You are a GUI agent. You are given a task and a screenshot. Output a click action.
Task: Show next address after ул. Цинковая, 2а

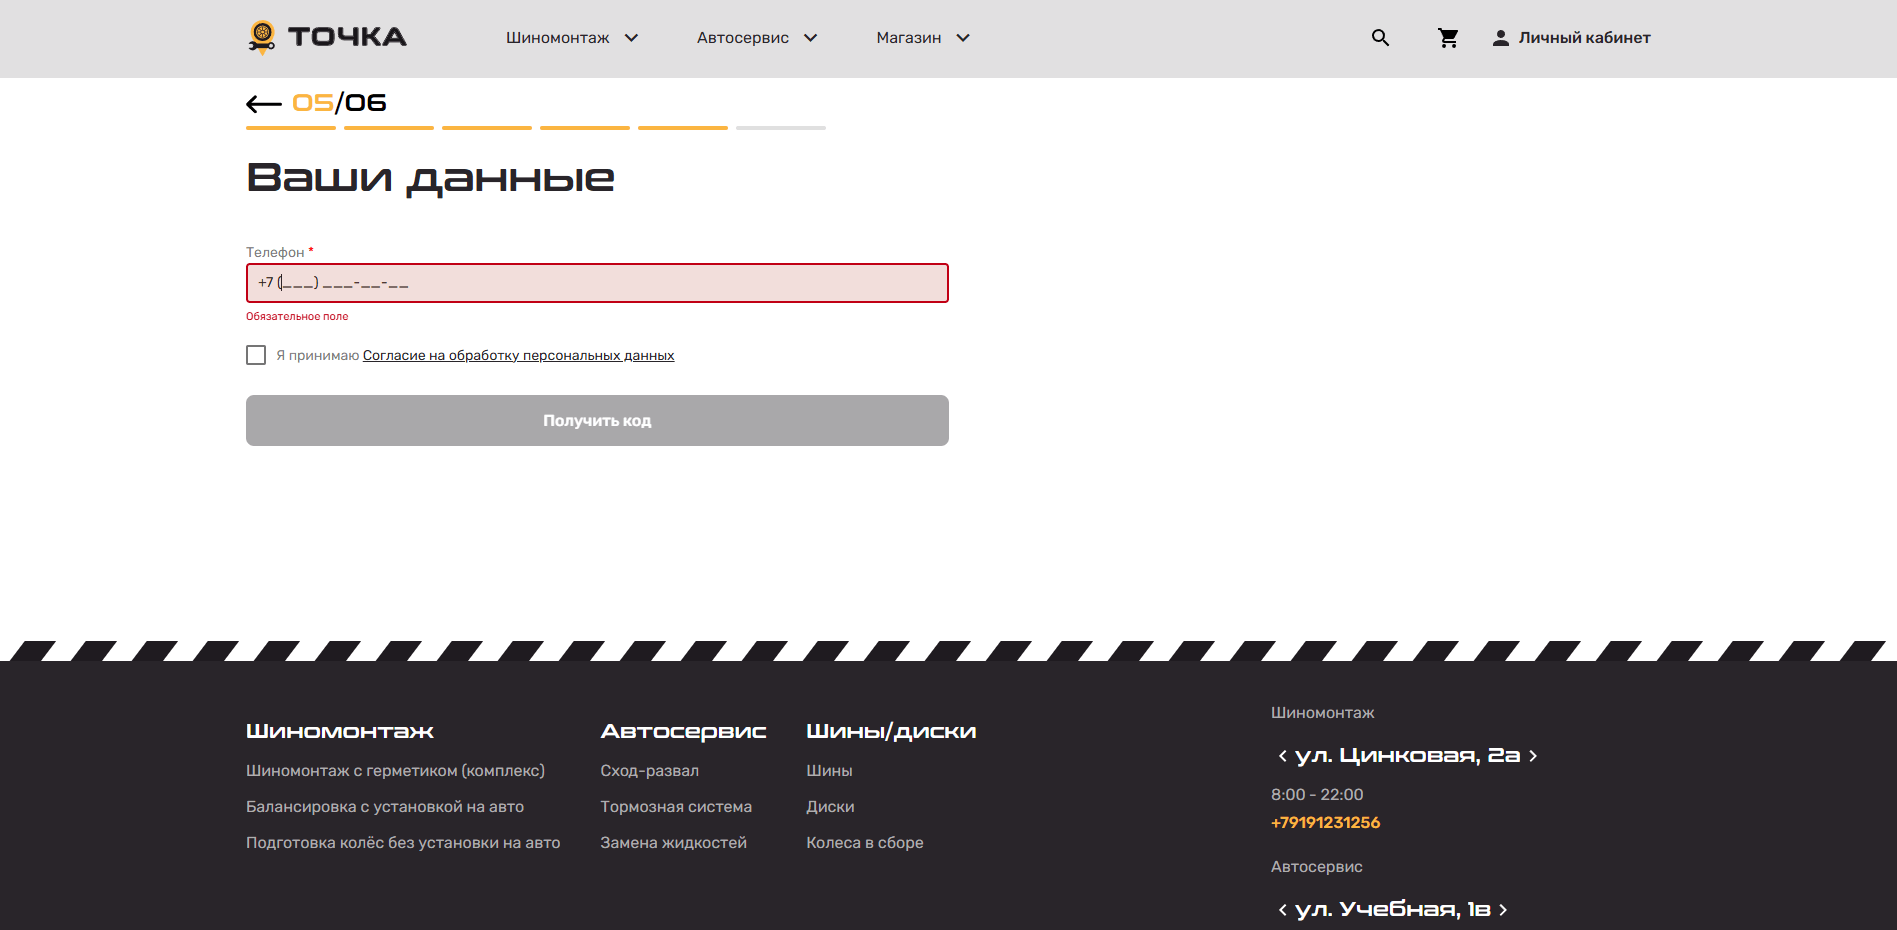click(1533, 756)
